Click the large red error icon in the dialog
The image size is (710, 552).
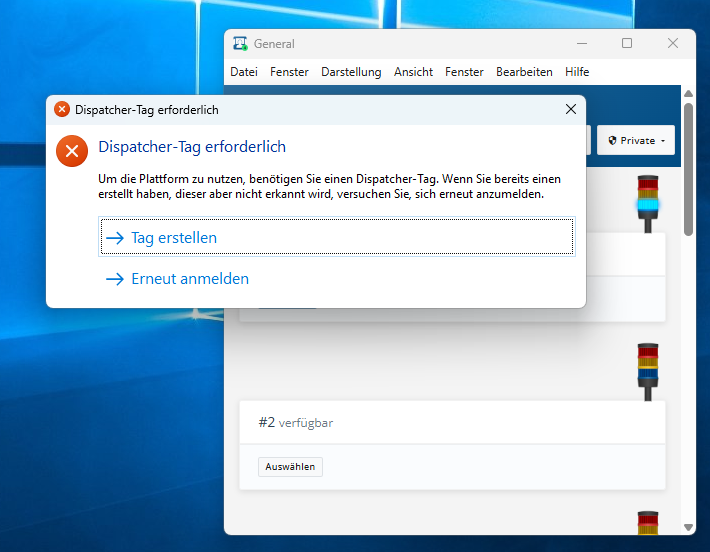pyautogui.click(x=71, y=151)
